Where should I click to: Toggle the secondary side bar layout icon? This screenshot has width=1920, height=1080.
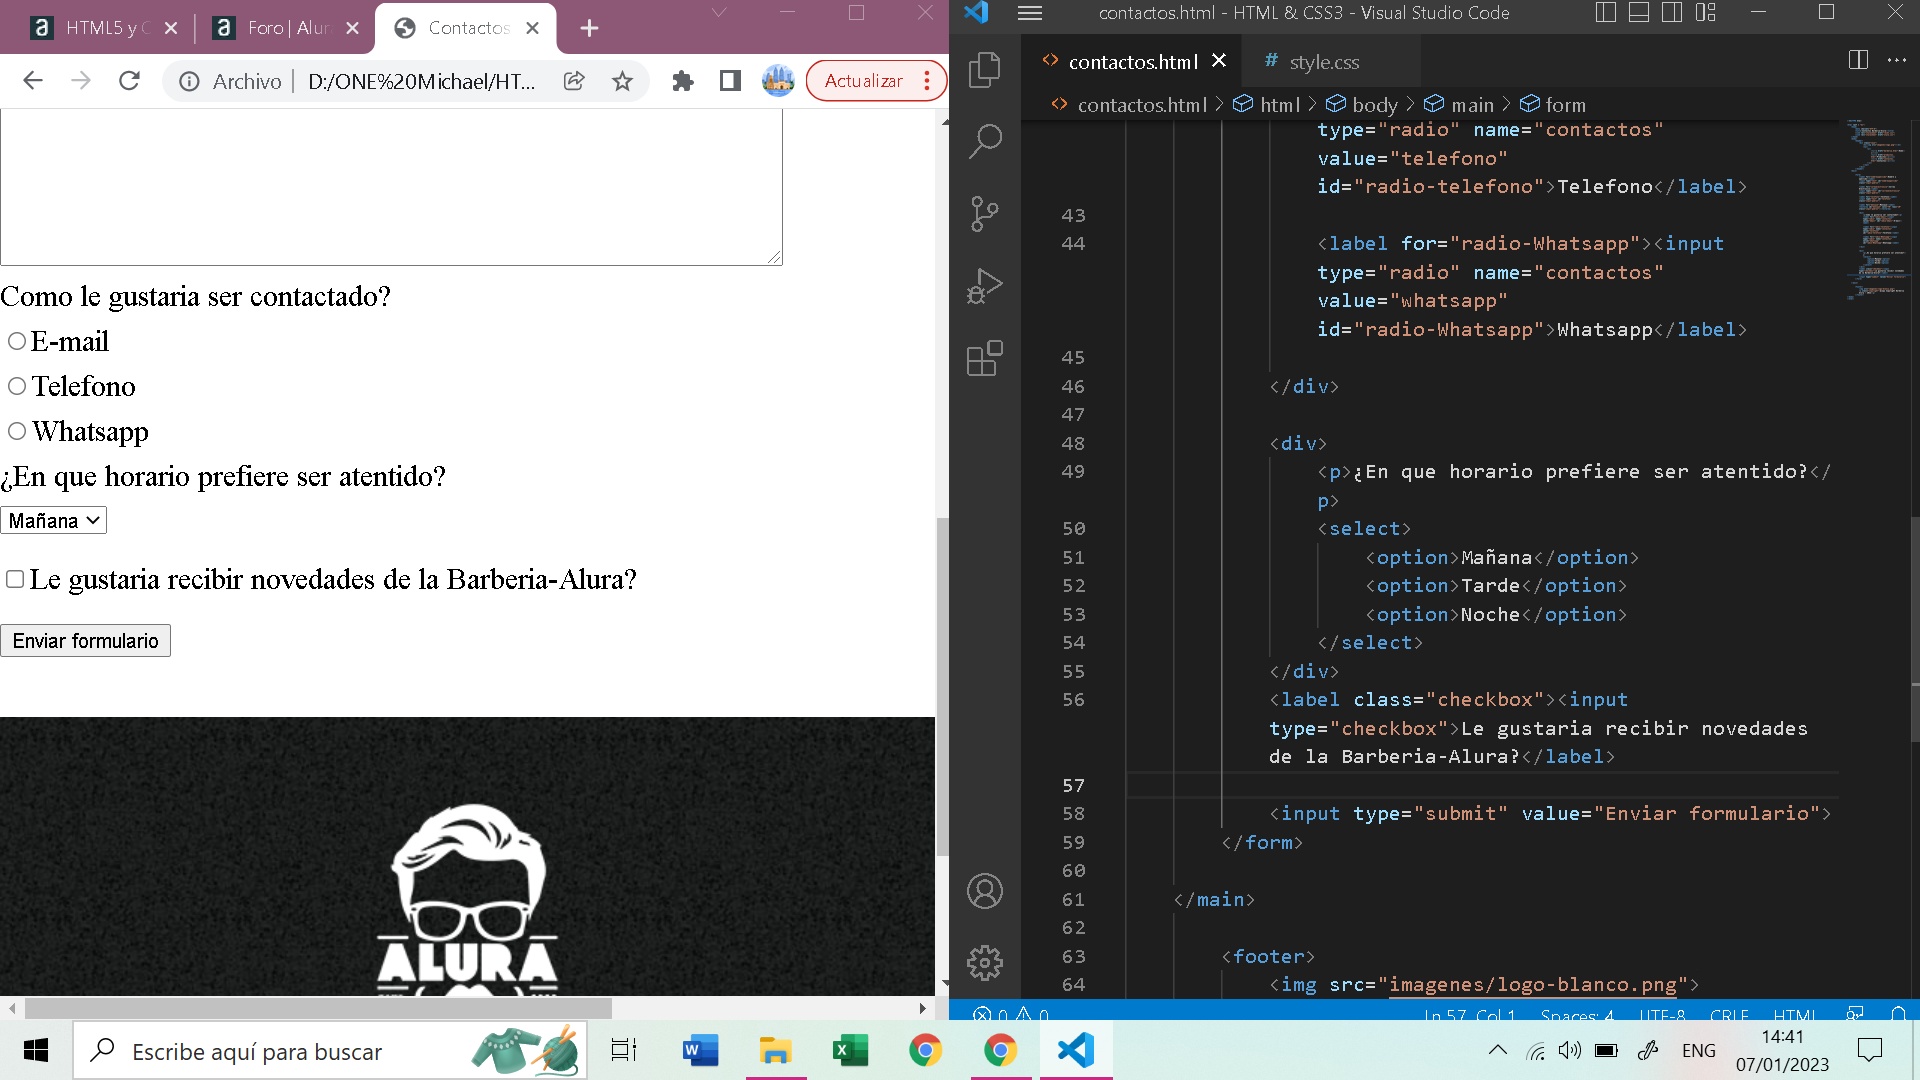[1672, 13]
